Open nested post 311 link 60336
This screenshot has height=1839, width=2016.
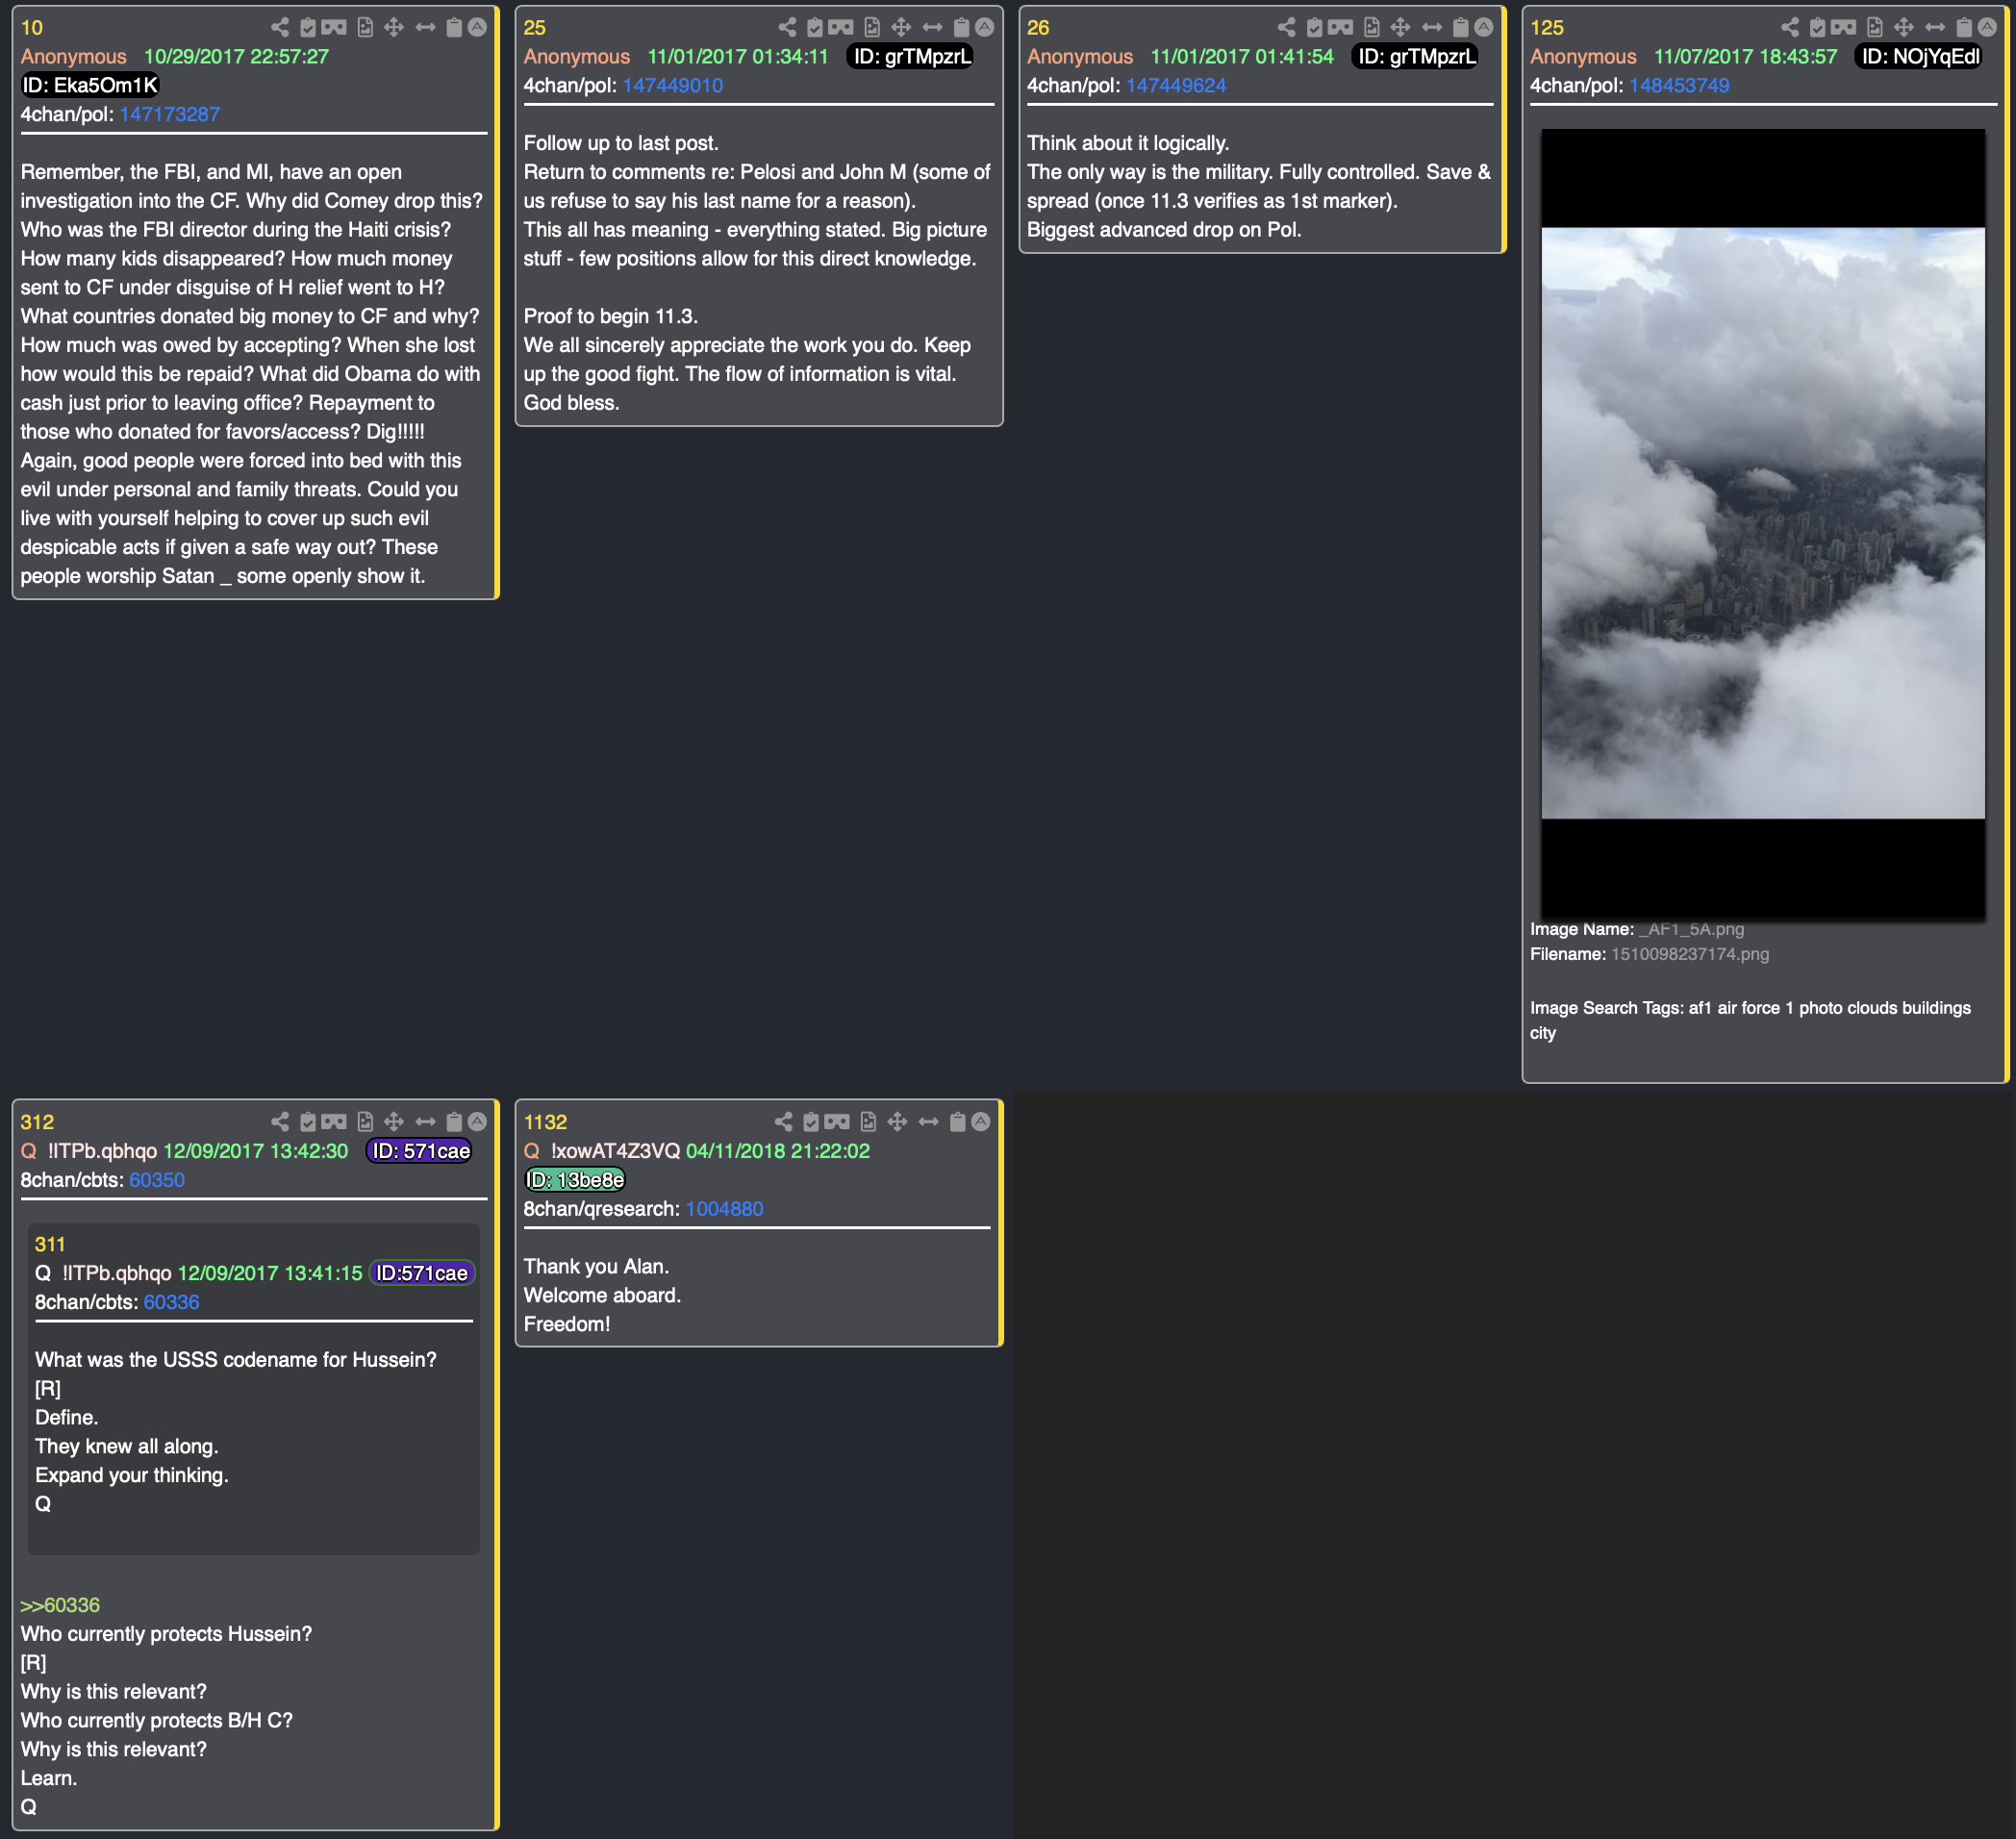tap(171, 1302)
